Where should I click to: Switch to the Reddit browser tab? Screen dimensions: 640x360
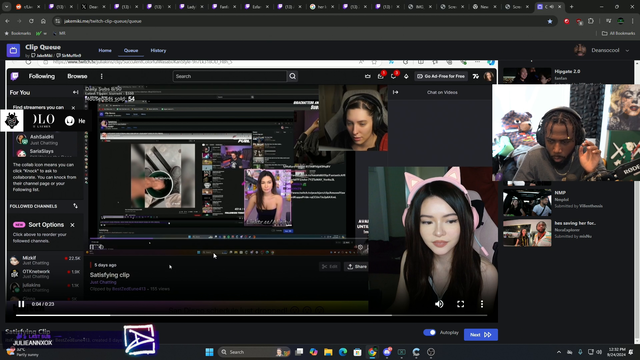(27, 7)
